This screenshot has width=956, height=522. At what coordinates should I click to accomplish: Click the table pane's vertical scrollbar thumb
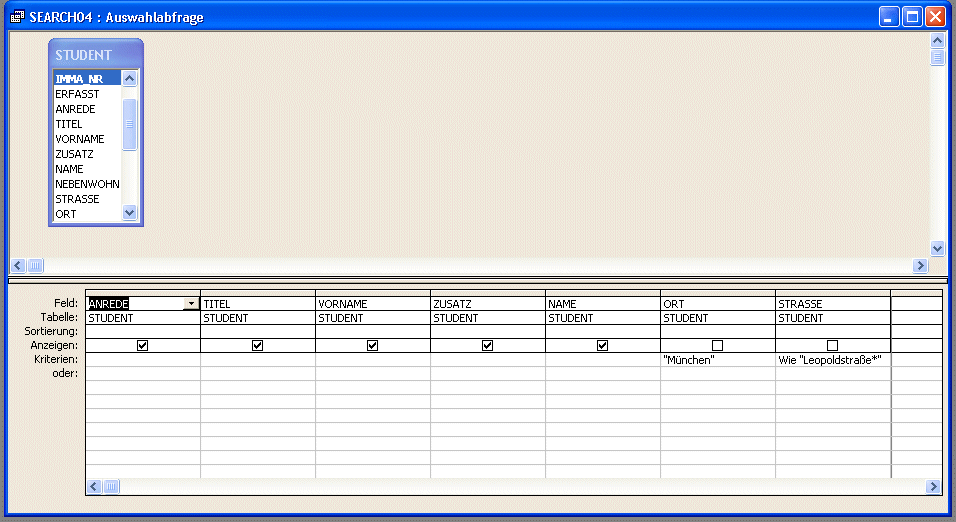(x=937, y=57)
